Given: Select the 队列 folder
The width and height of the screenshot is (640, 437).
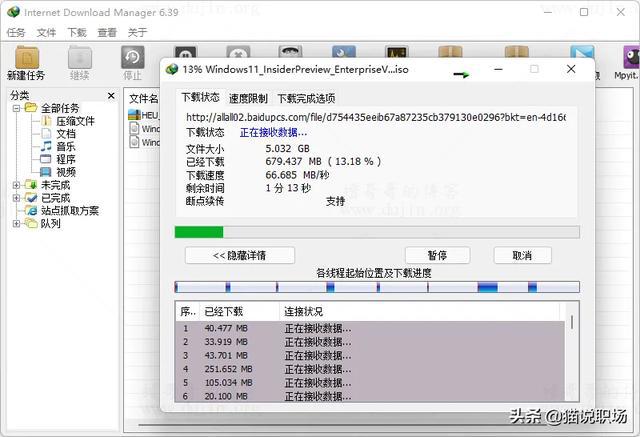Looking at the screenshot, I should click(x=51, y=223).
